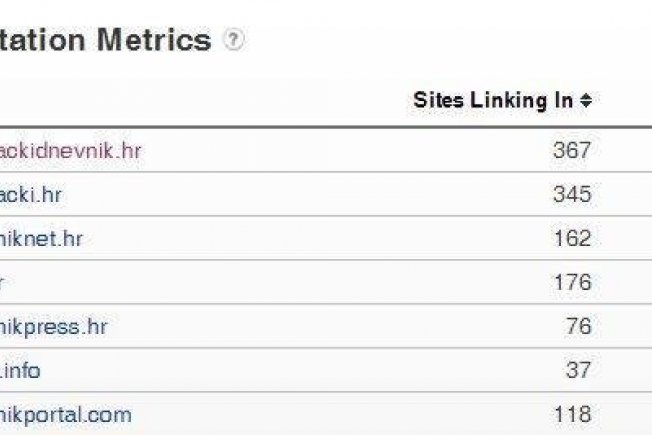The image size is (652, 435).
Task: Select the 162 value cell
Action: pyautogui.click(x=573, y=238)
